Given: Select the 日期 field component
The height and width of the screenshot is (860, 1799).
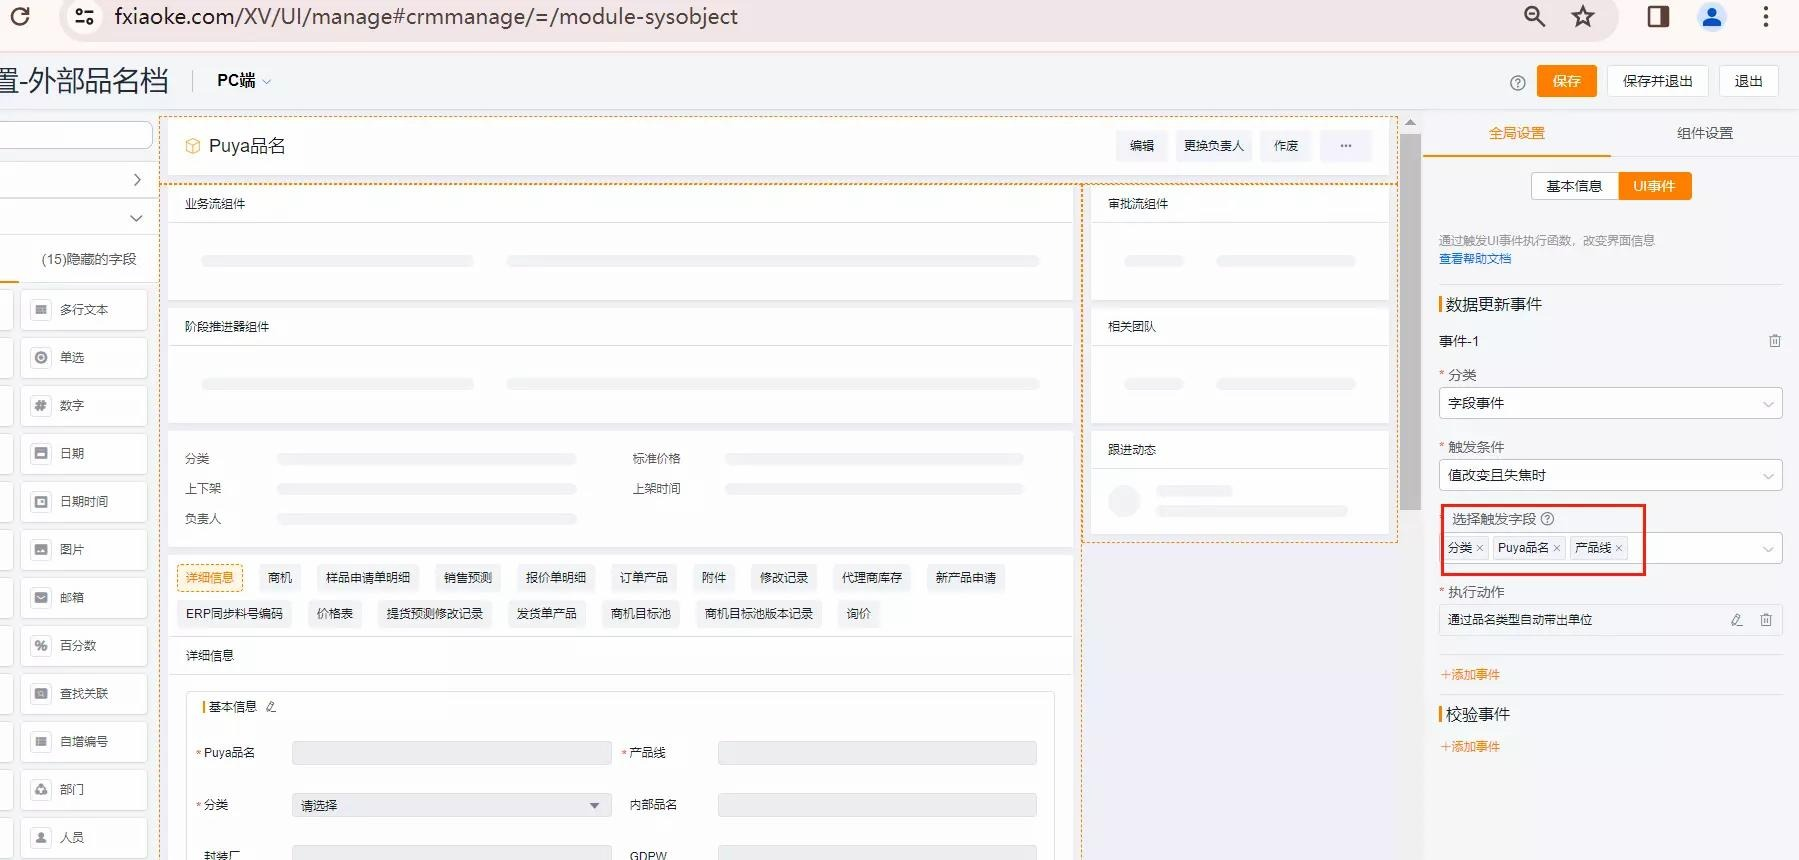Looking at the screenshot, I should point(84,454).
